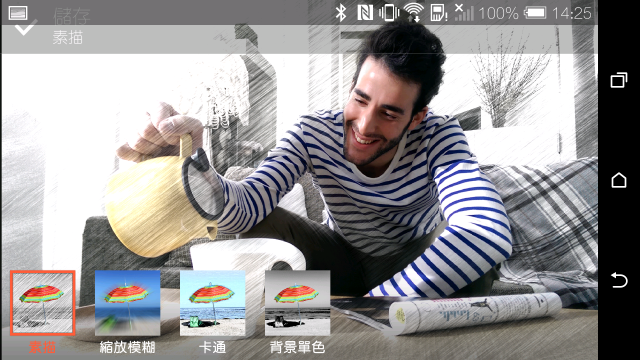The image size is (640, 360).
Task: Tap the 卡通 label text
Action: (212, 347)
